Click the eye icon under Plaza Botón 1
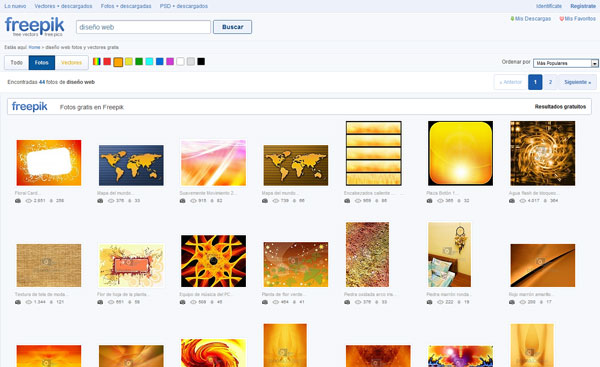This screenshot has width=600, height=367. [x=440, y=201]
